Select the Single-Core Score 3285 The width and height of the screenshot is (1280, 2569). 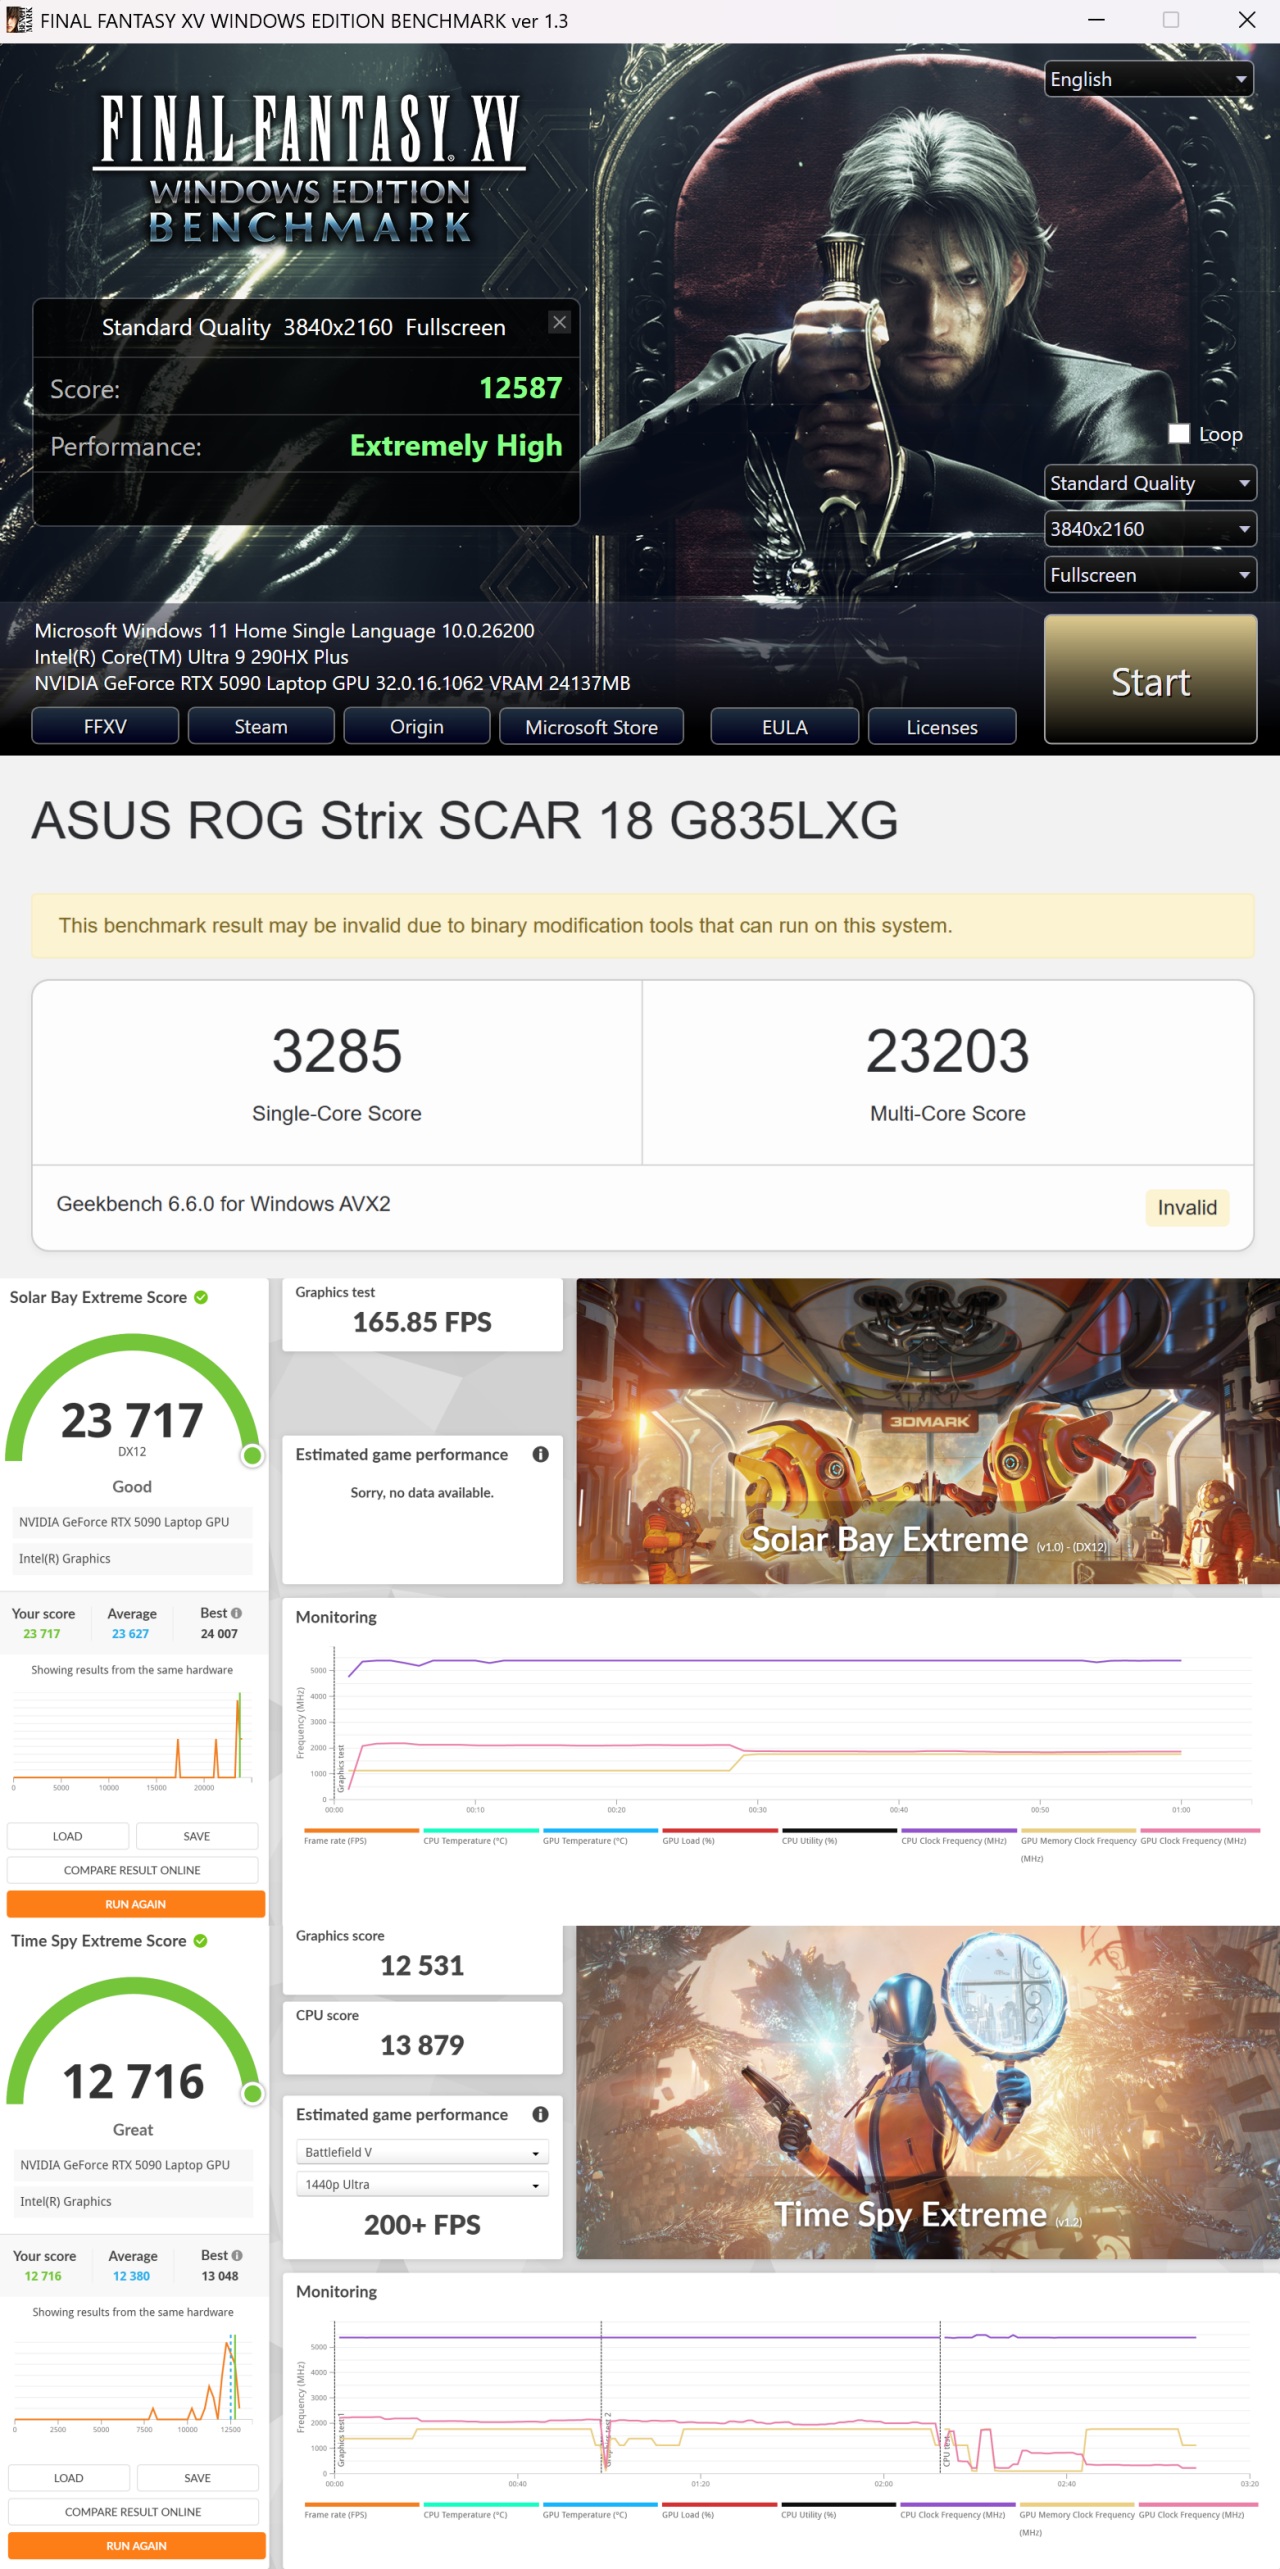(337, 1051)
